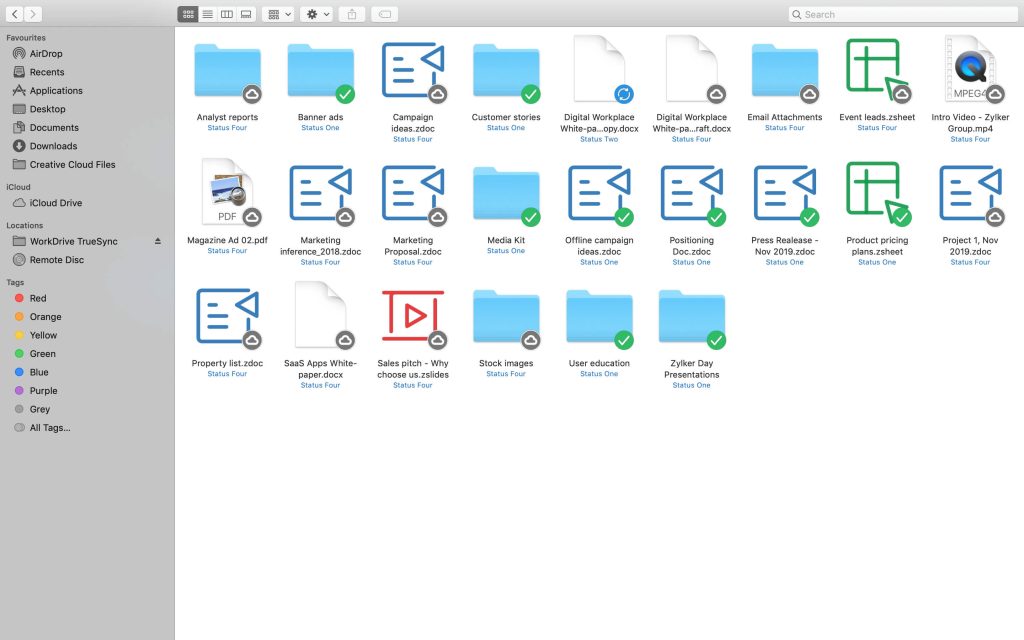
Task: Select iCloud Drive in the sidebar
Action: (56, 203)
